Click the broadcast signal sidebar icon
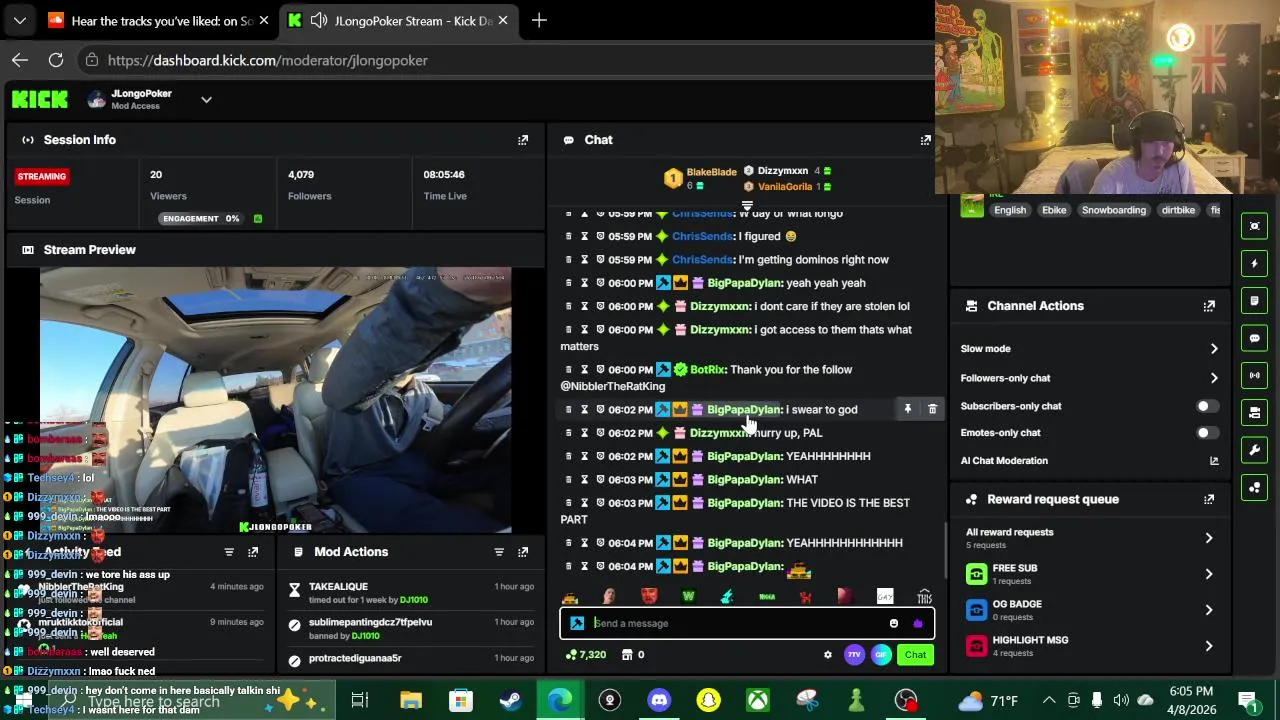This screenshot has height=720, width=1280. coord(1255,375)
